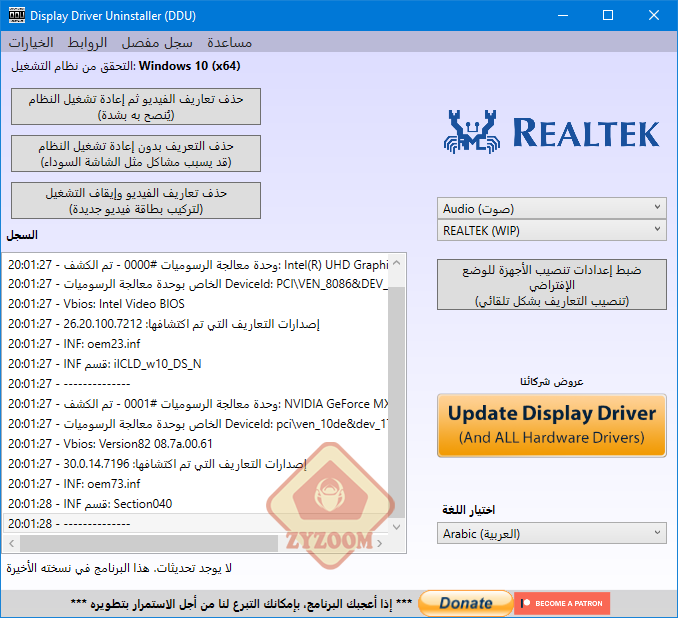Open the REALTEK (WIP) vendor dropdown

[x=552, y=230]
